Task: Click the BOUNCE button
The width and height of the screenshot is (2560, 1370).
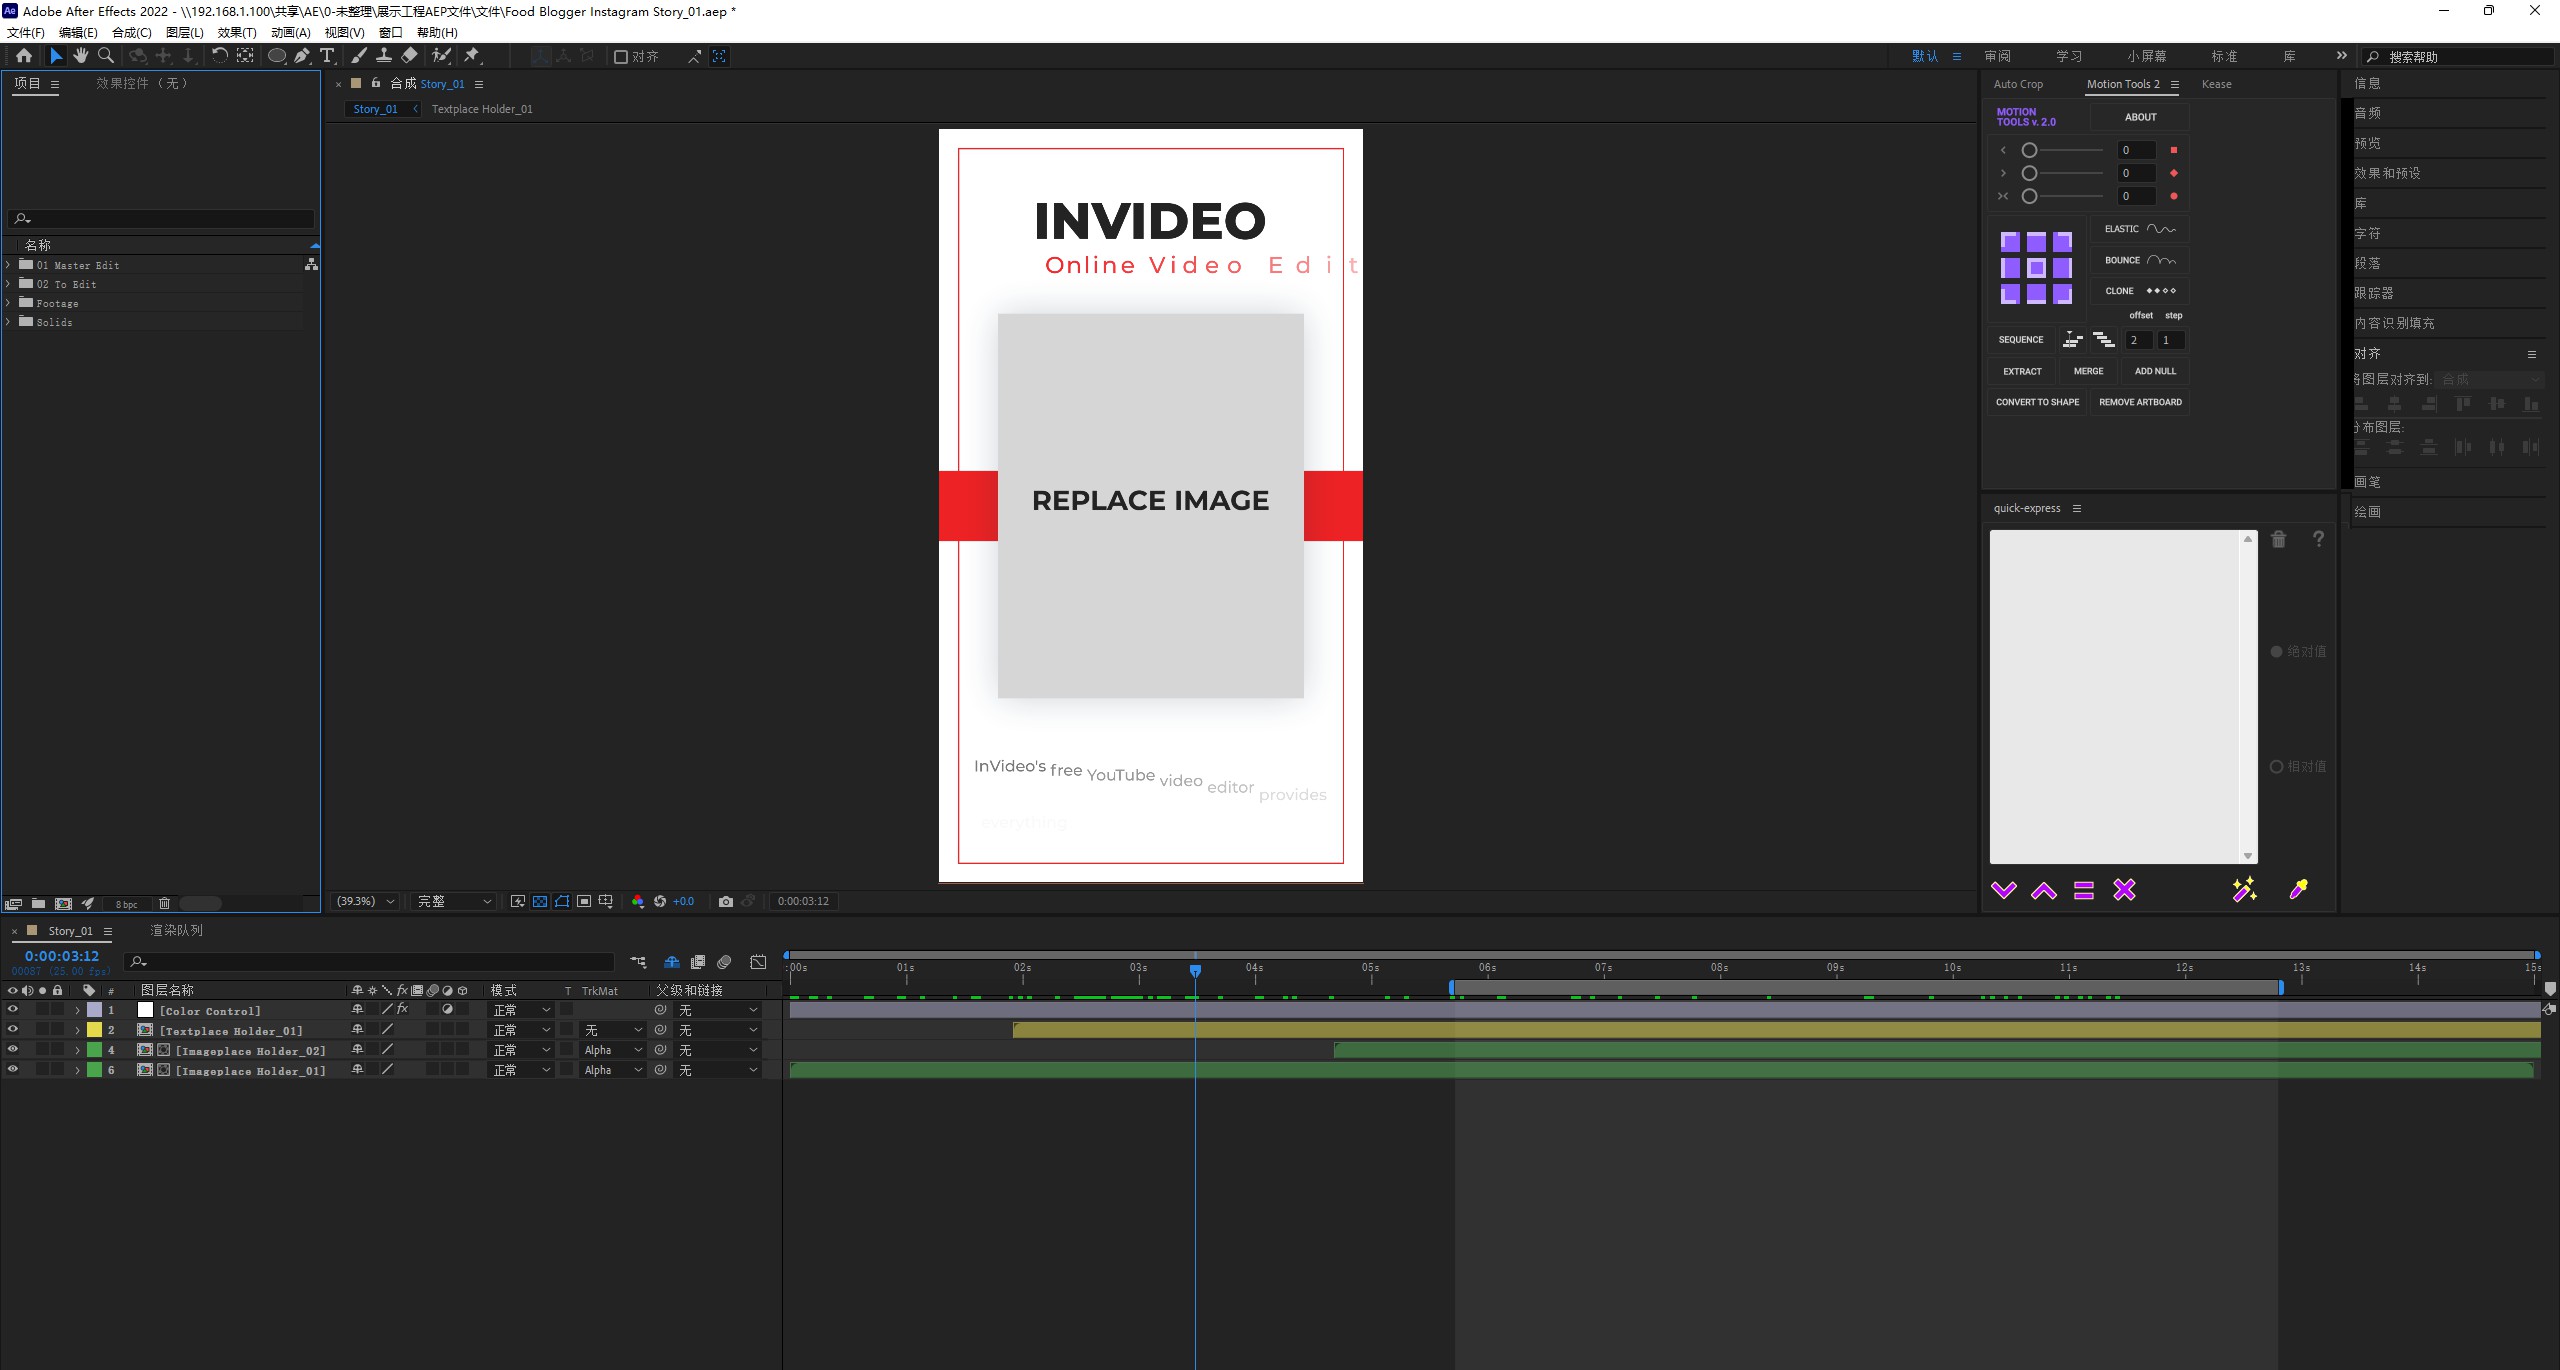Action: click(x=2140, y=260)
